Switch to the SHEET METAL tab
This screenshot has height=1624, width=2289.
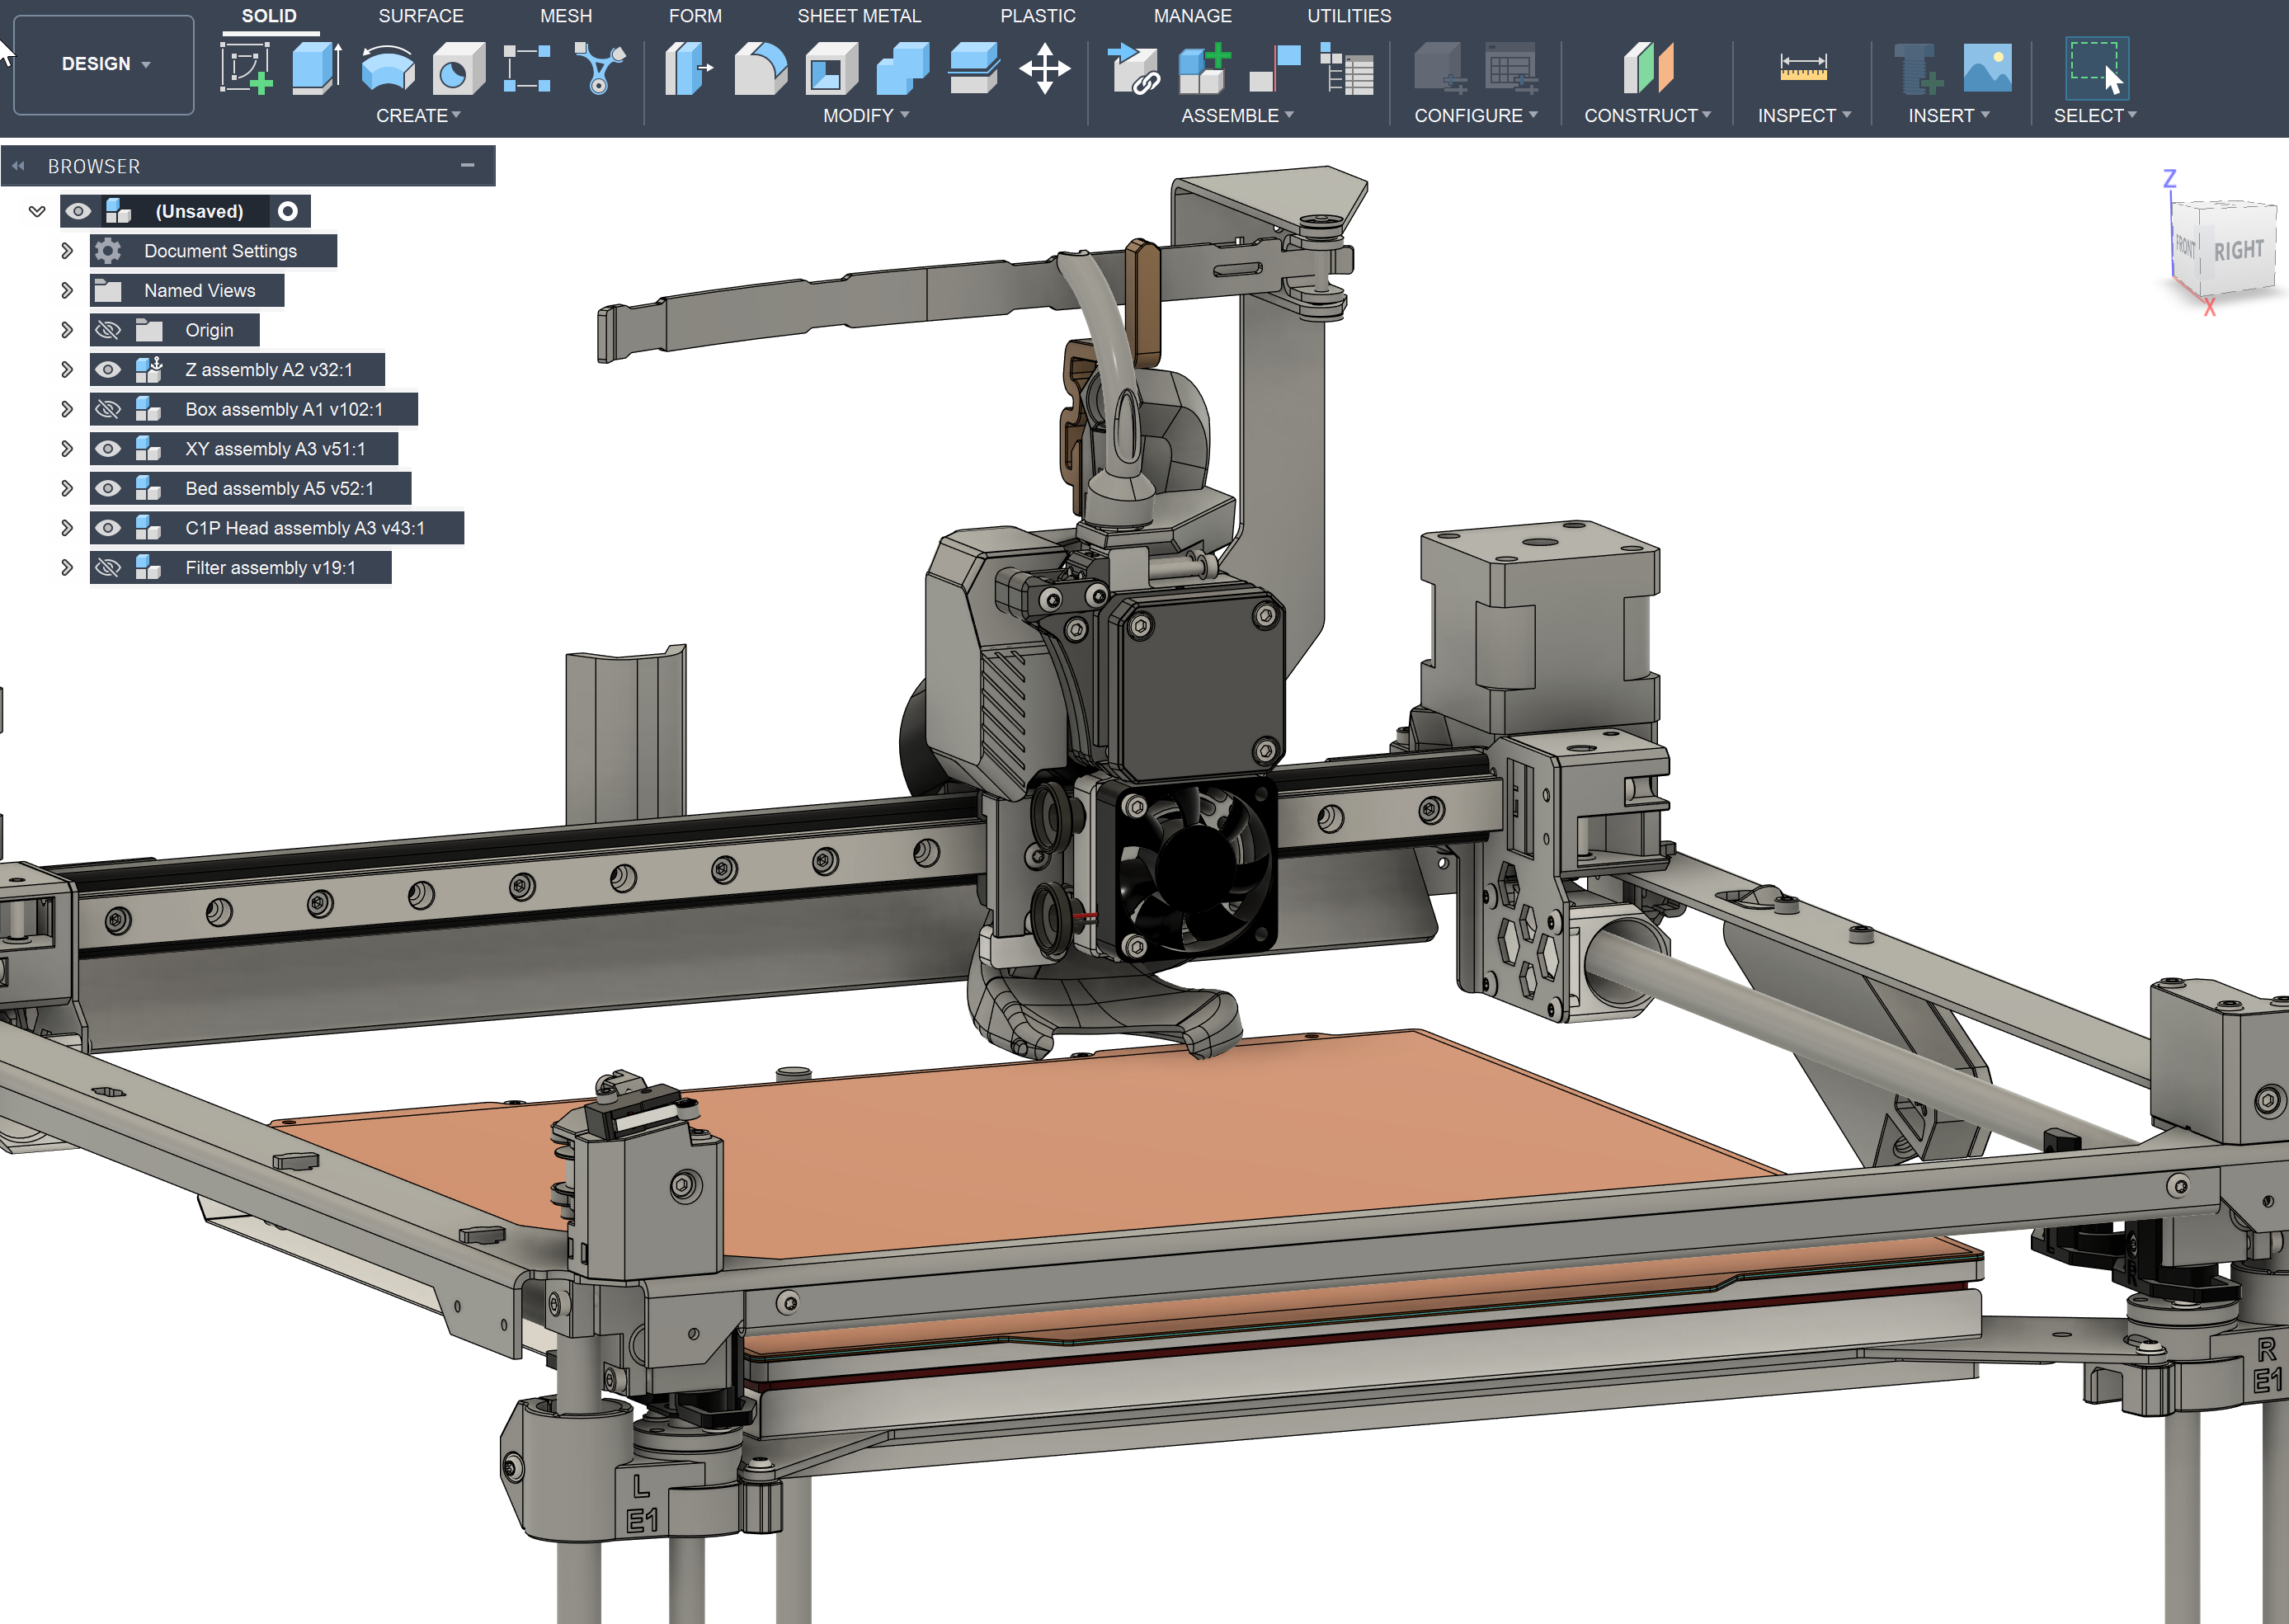tap(858, 16)
